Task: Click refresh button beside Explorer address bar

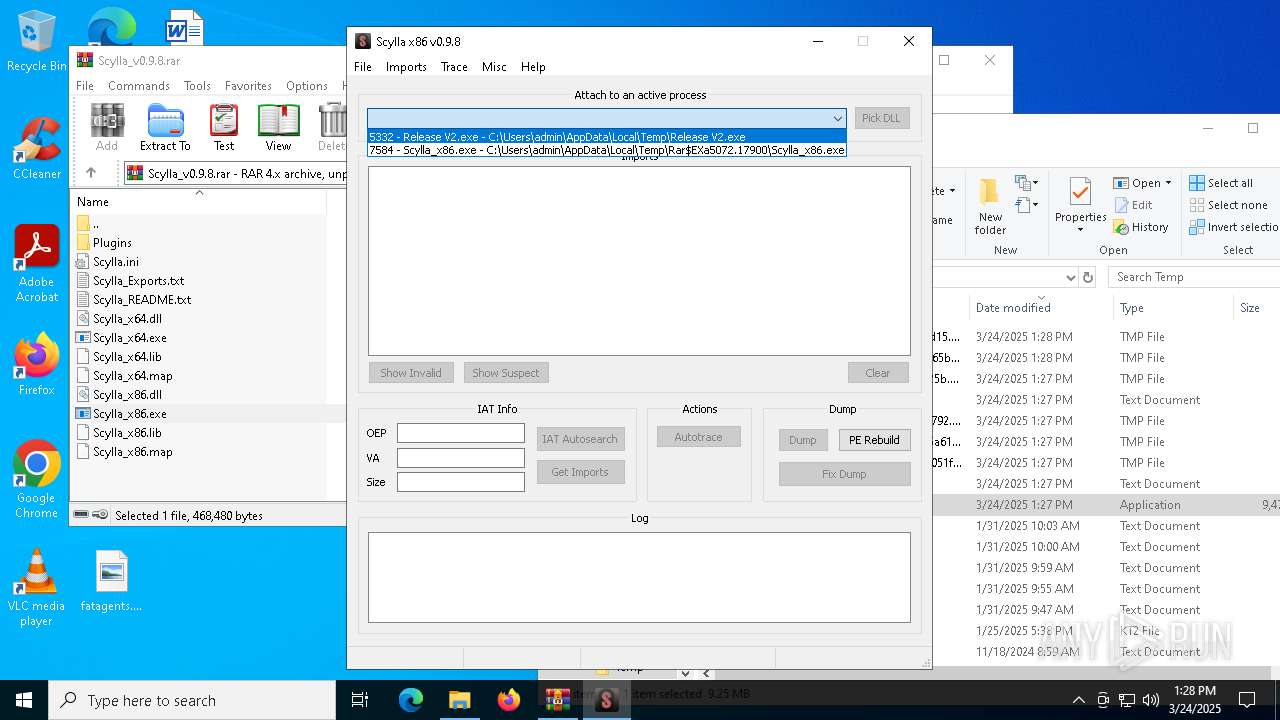Action: [1088, 277]
